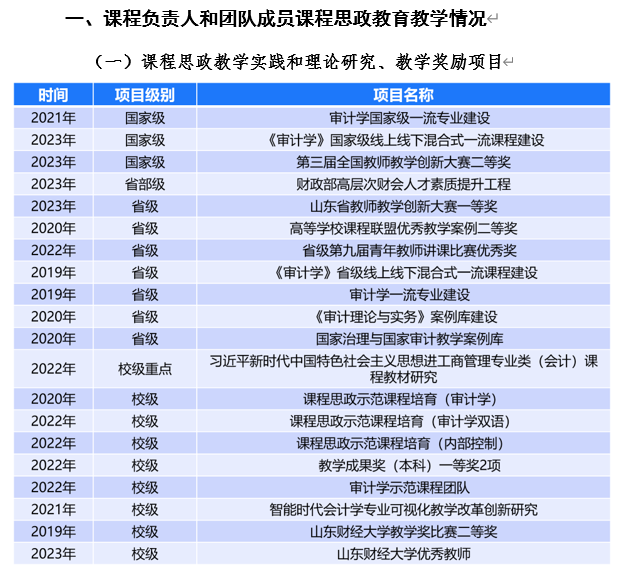Click the 项目级别 column header
The height and width of the screenshot is (571, 617).
144,95
